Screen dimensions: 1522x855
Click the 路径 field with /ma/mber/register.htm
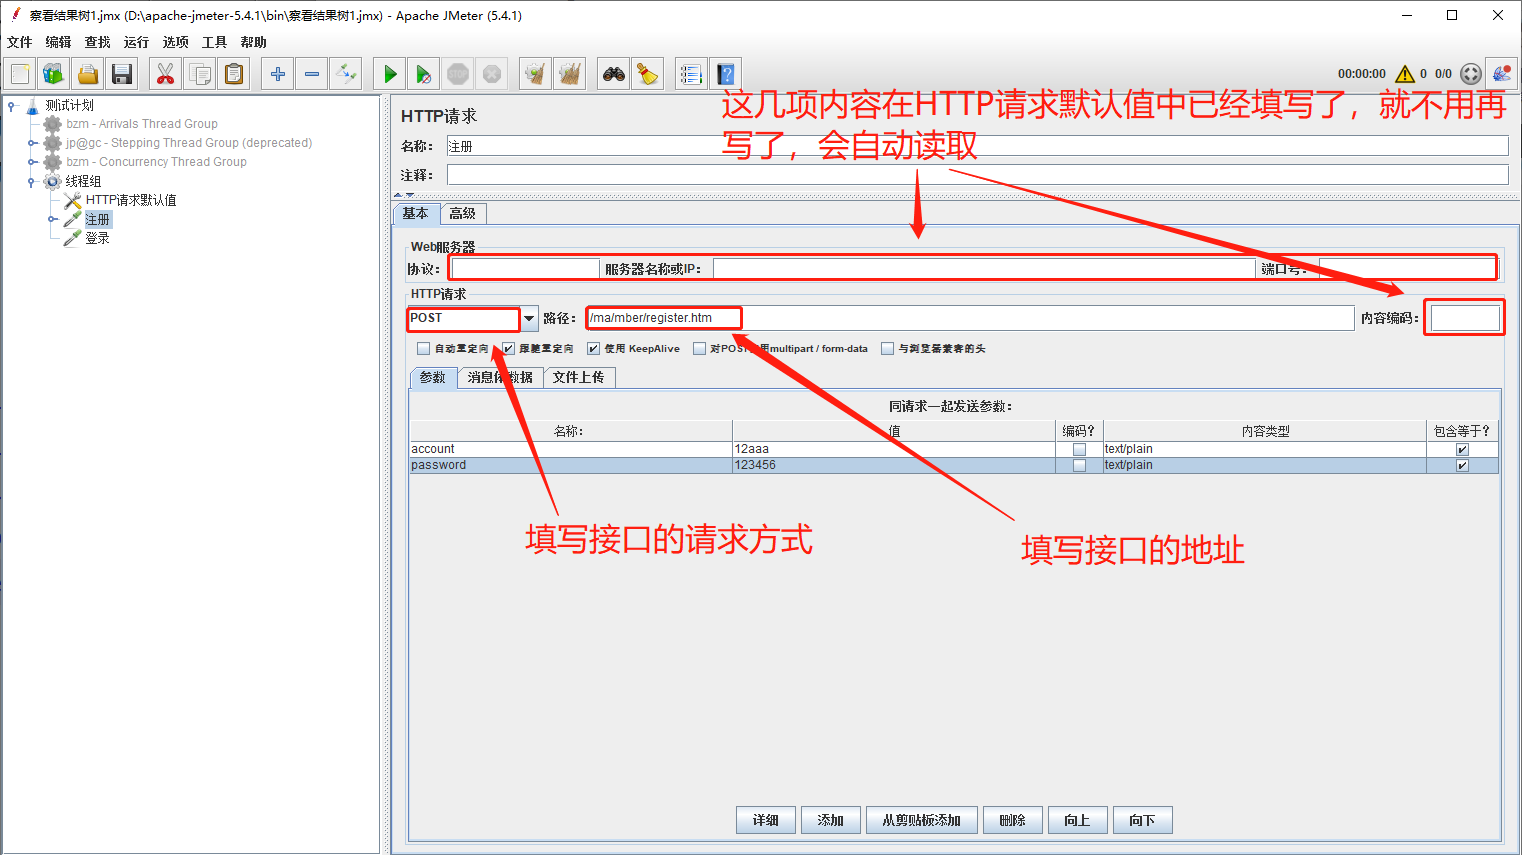[970, 318]
